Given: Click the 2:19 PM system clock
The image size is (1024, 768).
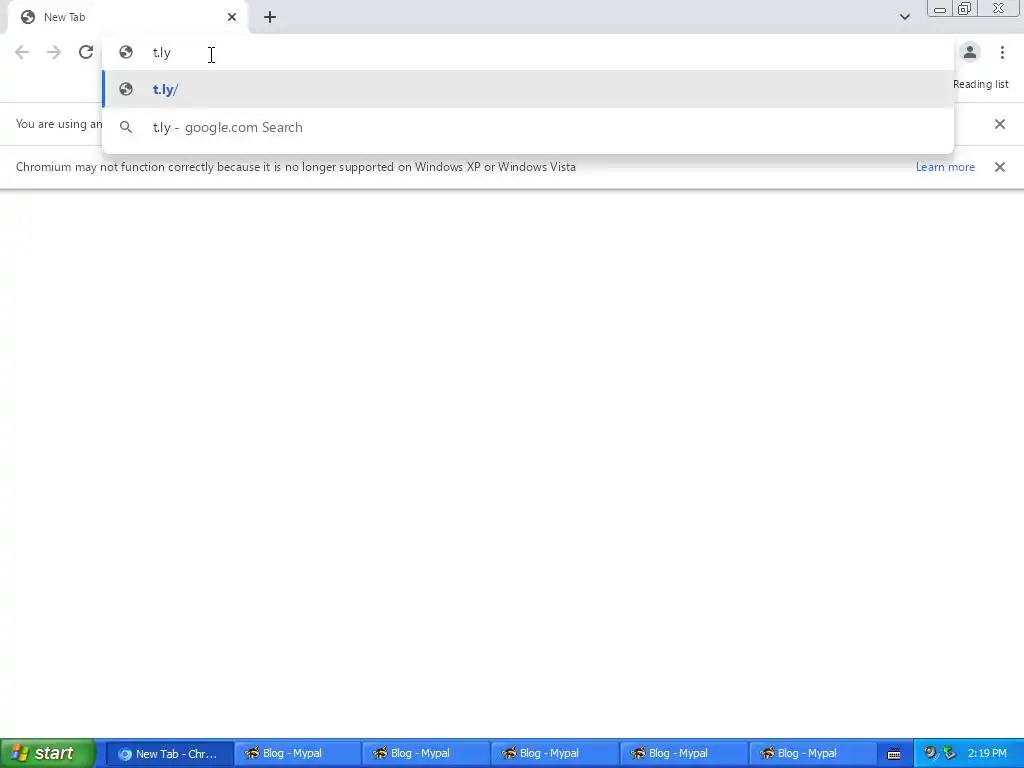Looking at the screenshot, I should [987, 754].
